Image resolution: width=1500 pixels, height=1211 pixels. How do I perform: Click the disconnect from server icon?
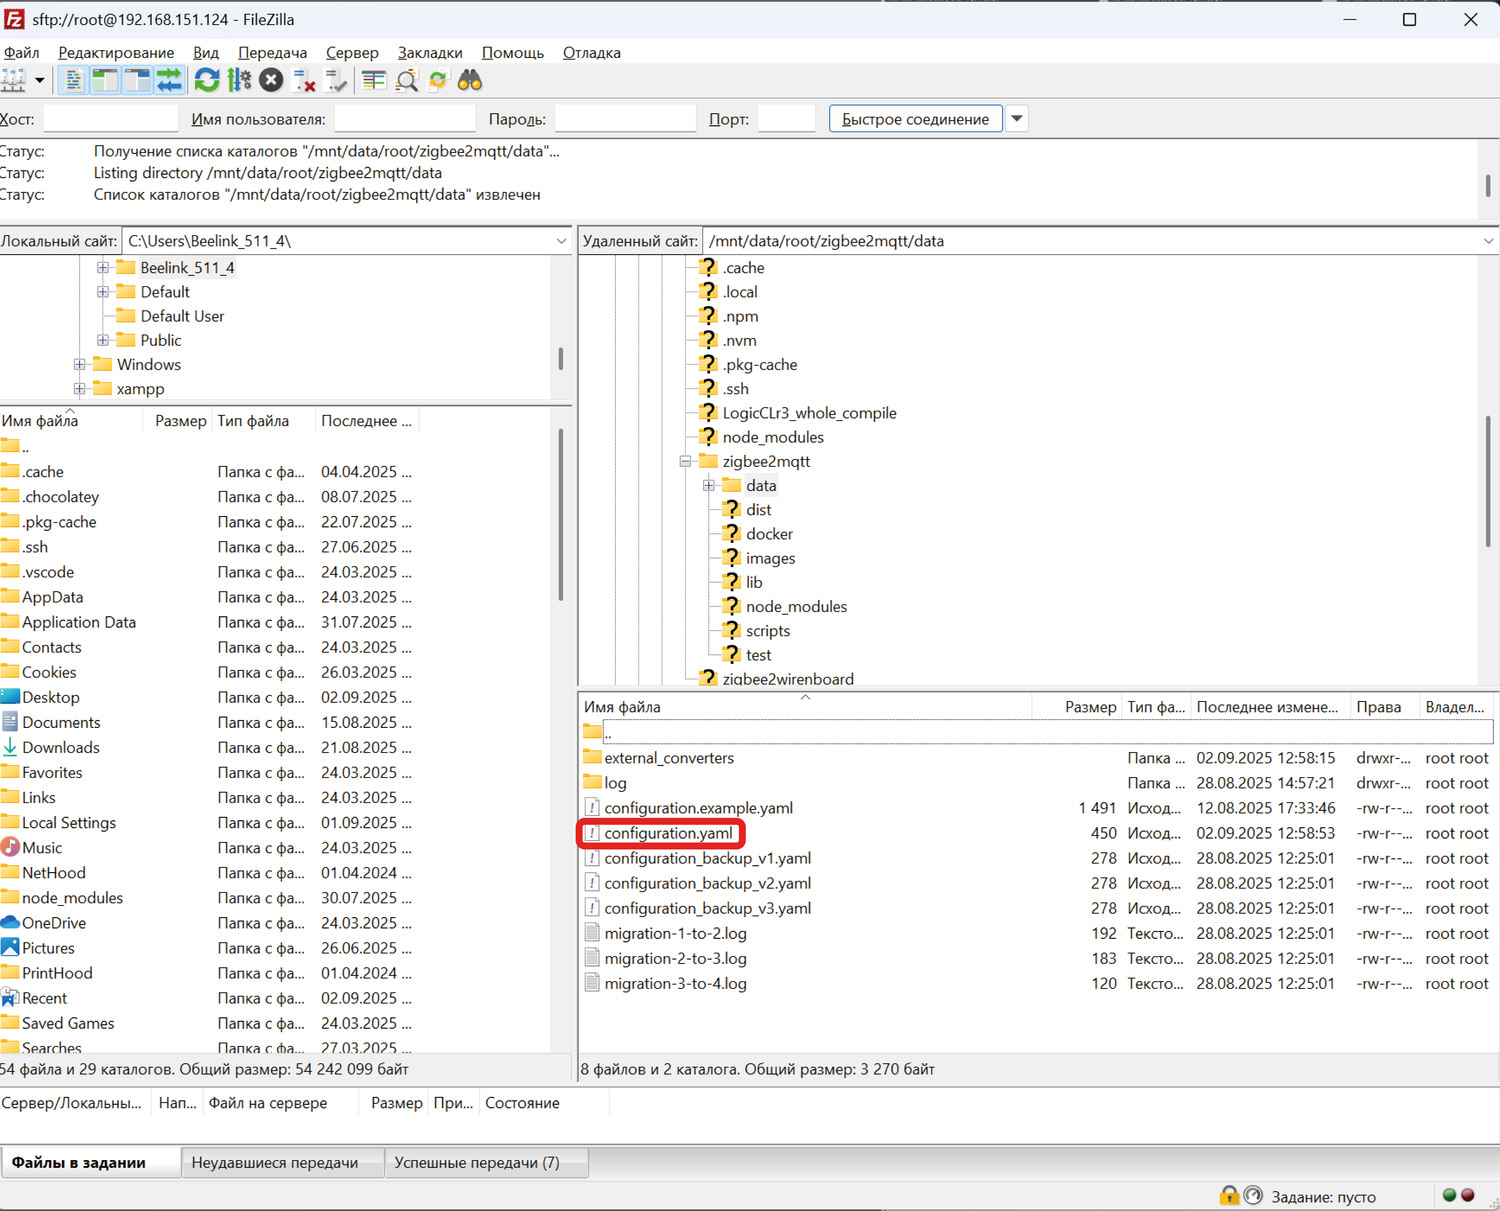tap(304, 81)
